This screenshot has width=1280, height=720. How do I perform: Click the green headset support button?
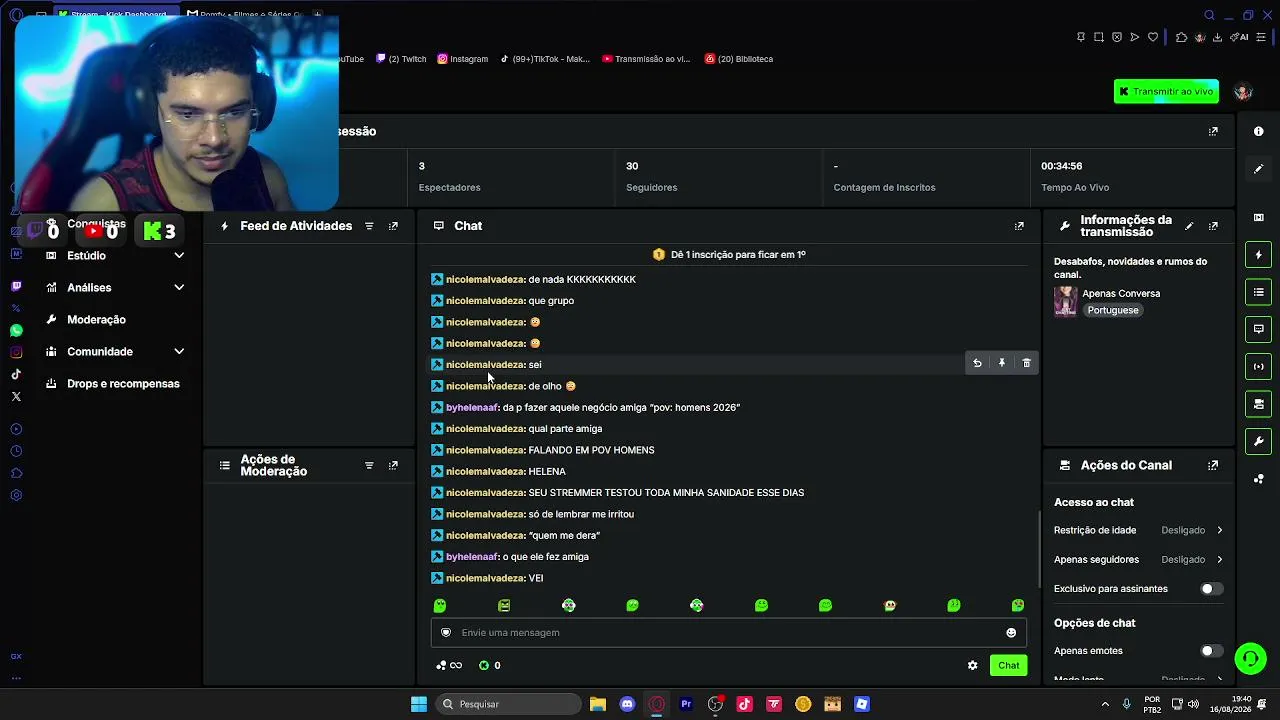pyautogui.click(x=1250, y=658)
